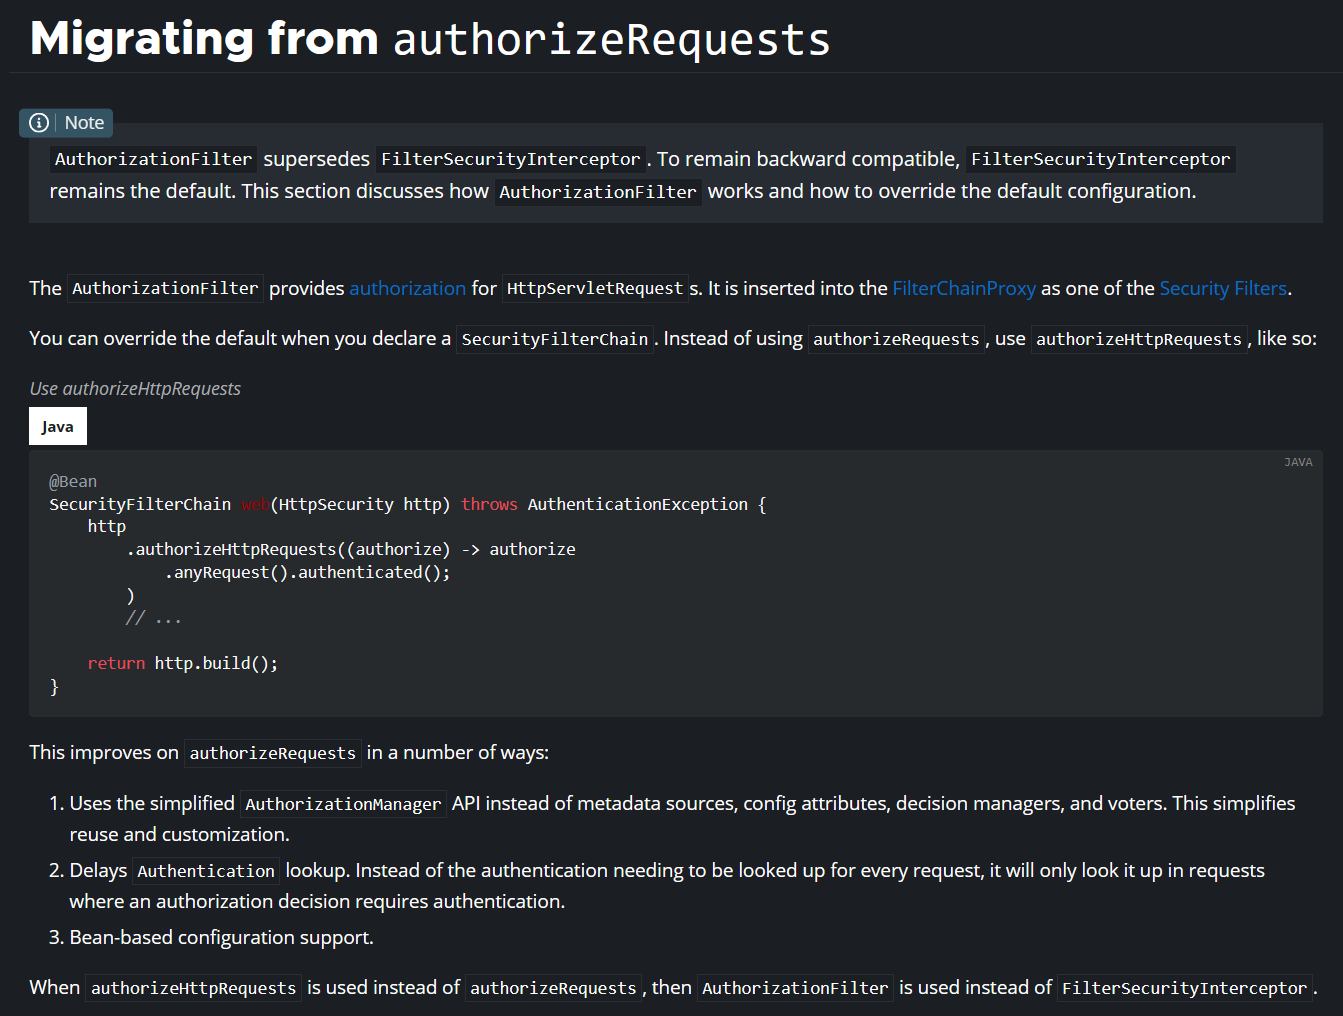Click the Use authorizeHttpRequests caption
The height and width of the screenshot is (1016, 1343).
coord(135,389)
